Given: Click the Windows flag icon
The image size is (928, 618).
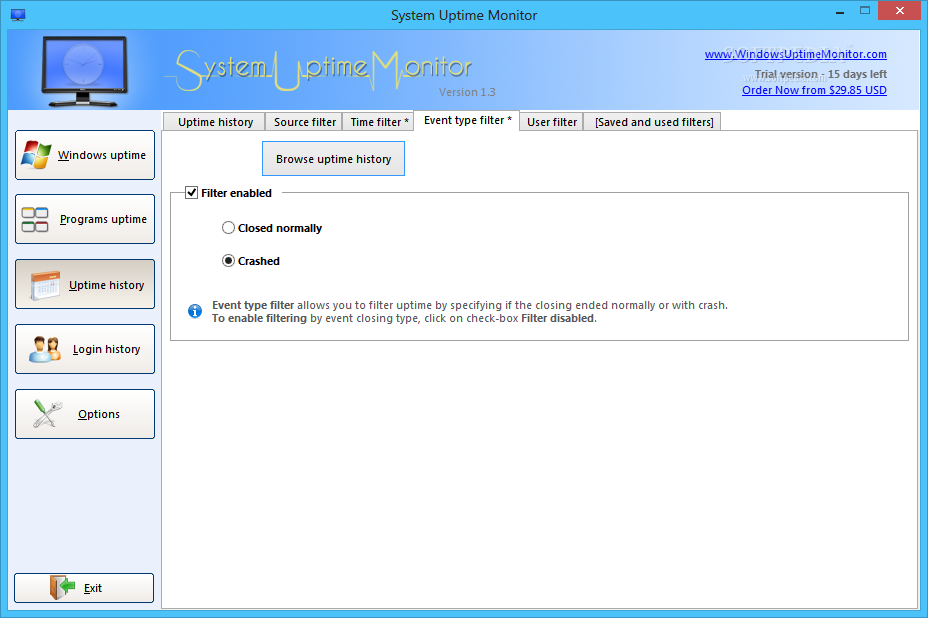Looking at the screenshot, I should click(x=36, y=155).
